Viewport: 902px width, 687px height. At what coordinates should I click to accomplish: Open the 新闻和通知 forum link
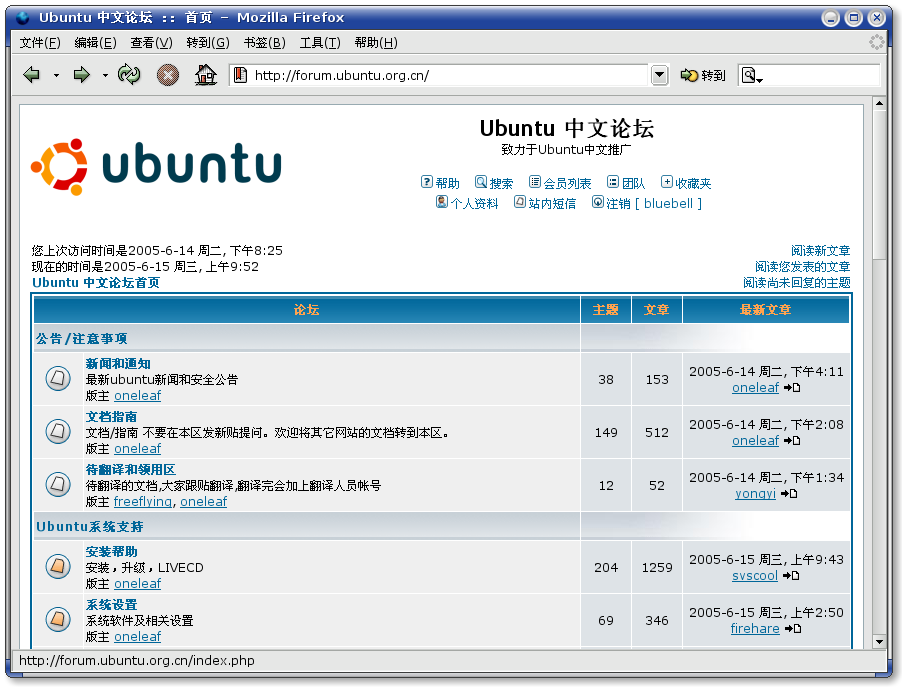(x=118, y=363)
